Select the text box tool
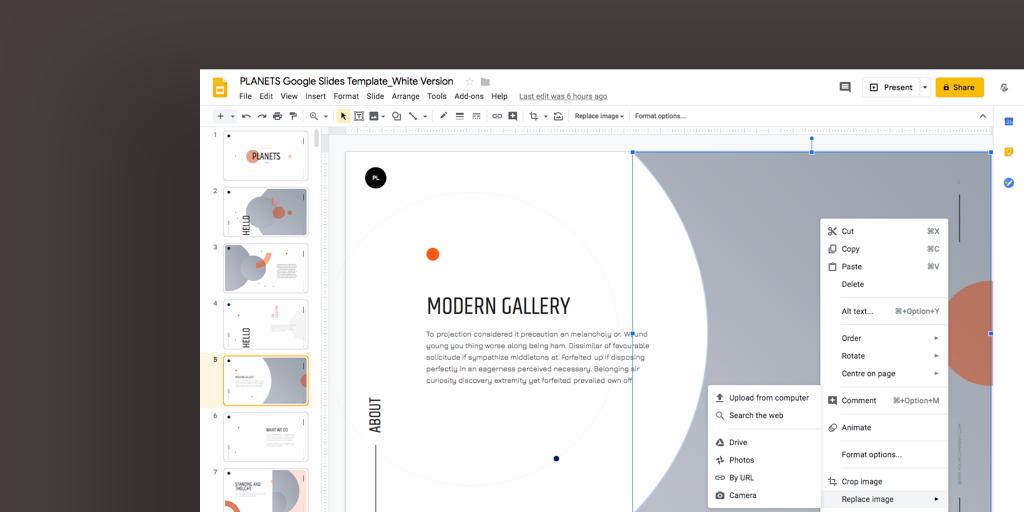This screenshot has height=512, width=1024. click(359, 116)
